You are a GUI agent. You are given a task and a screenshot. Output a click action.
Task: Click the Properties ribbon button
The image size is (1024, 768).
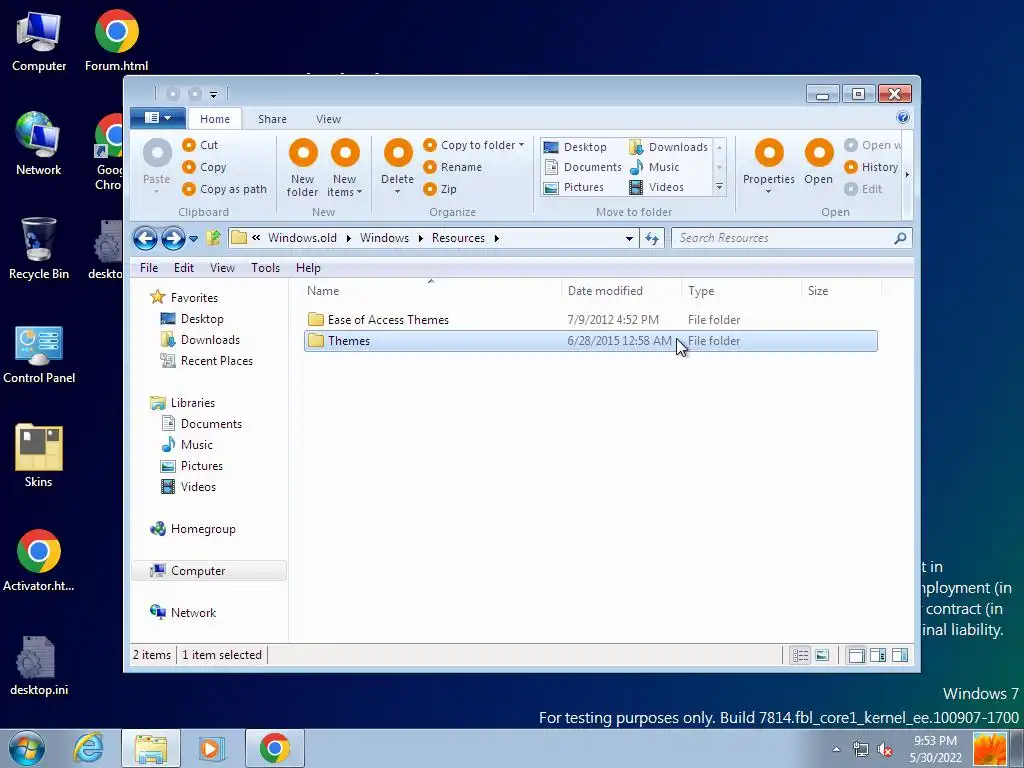tap(769, 167)
